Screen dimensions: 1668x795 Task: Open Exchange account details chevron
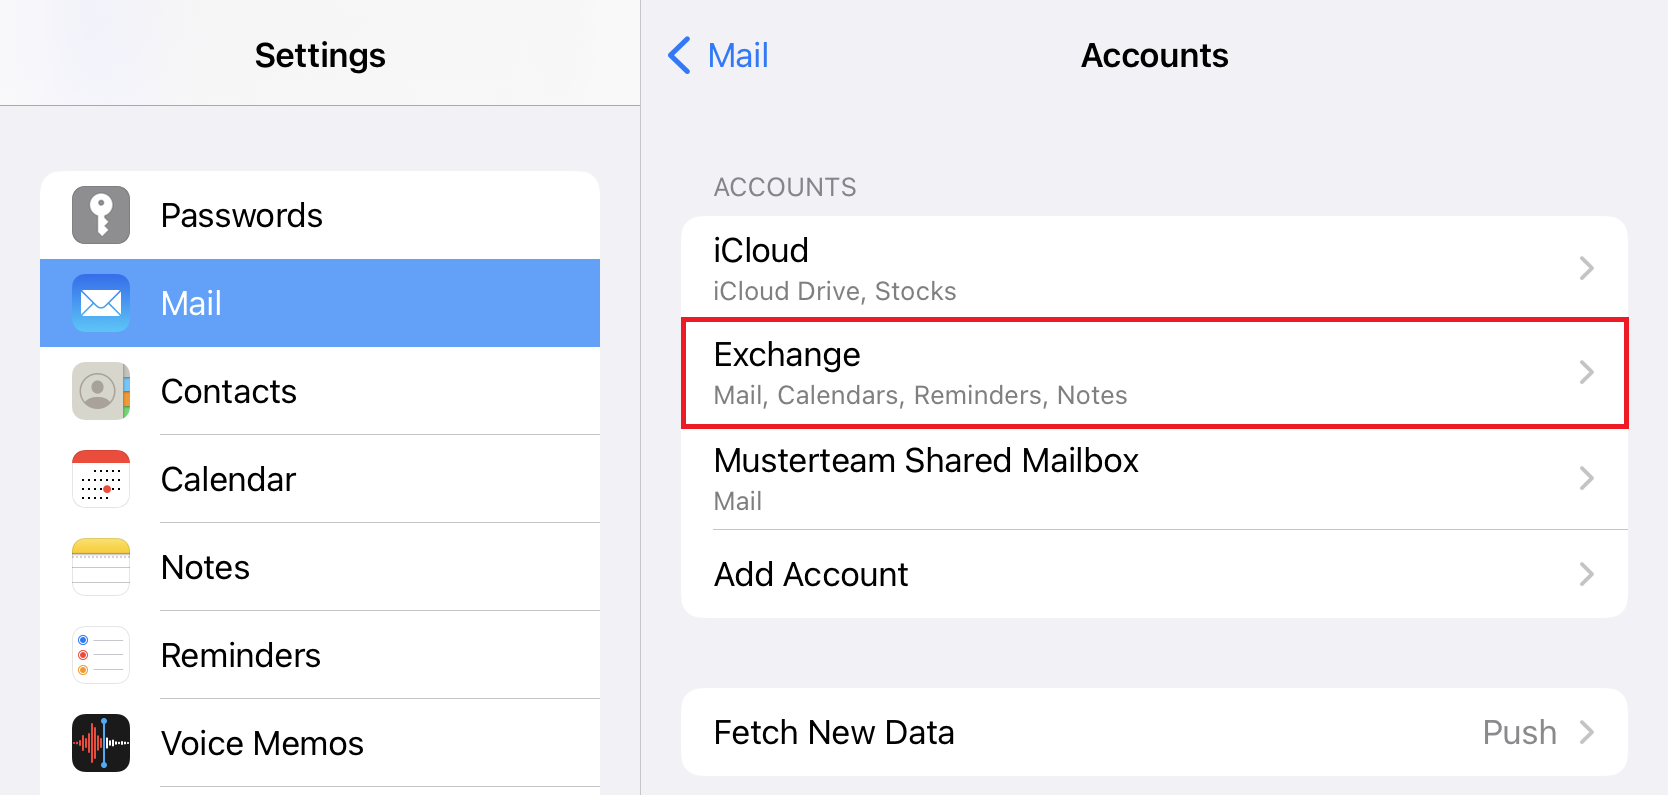pos(1586,372)
